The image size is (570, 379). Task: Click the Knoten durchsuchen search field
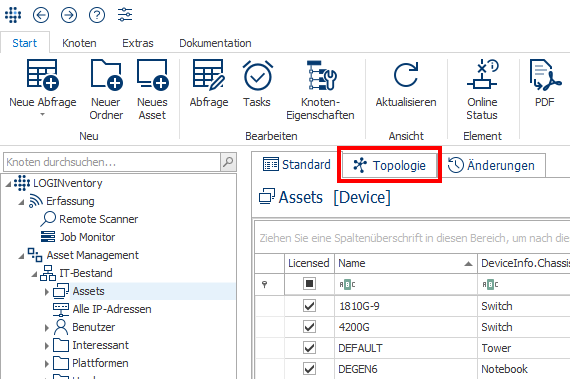[112, 162]
